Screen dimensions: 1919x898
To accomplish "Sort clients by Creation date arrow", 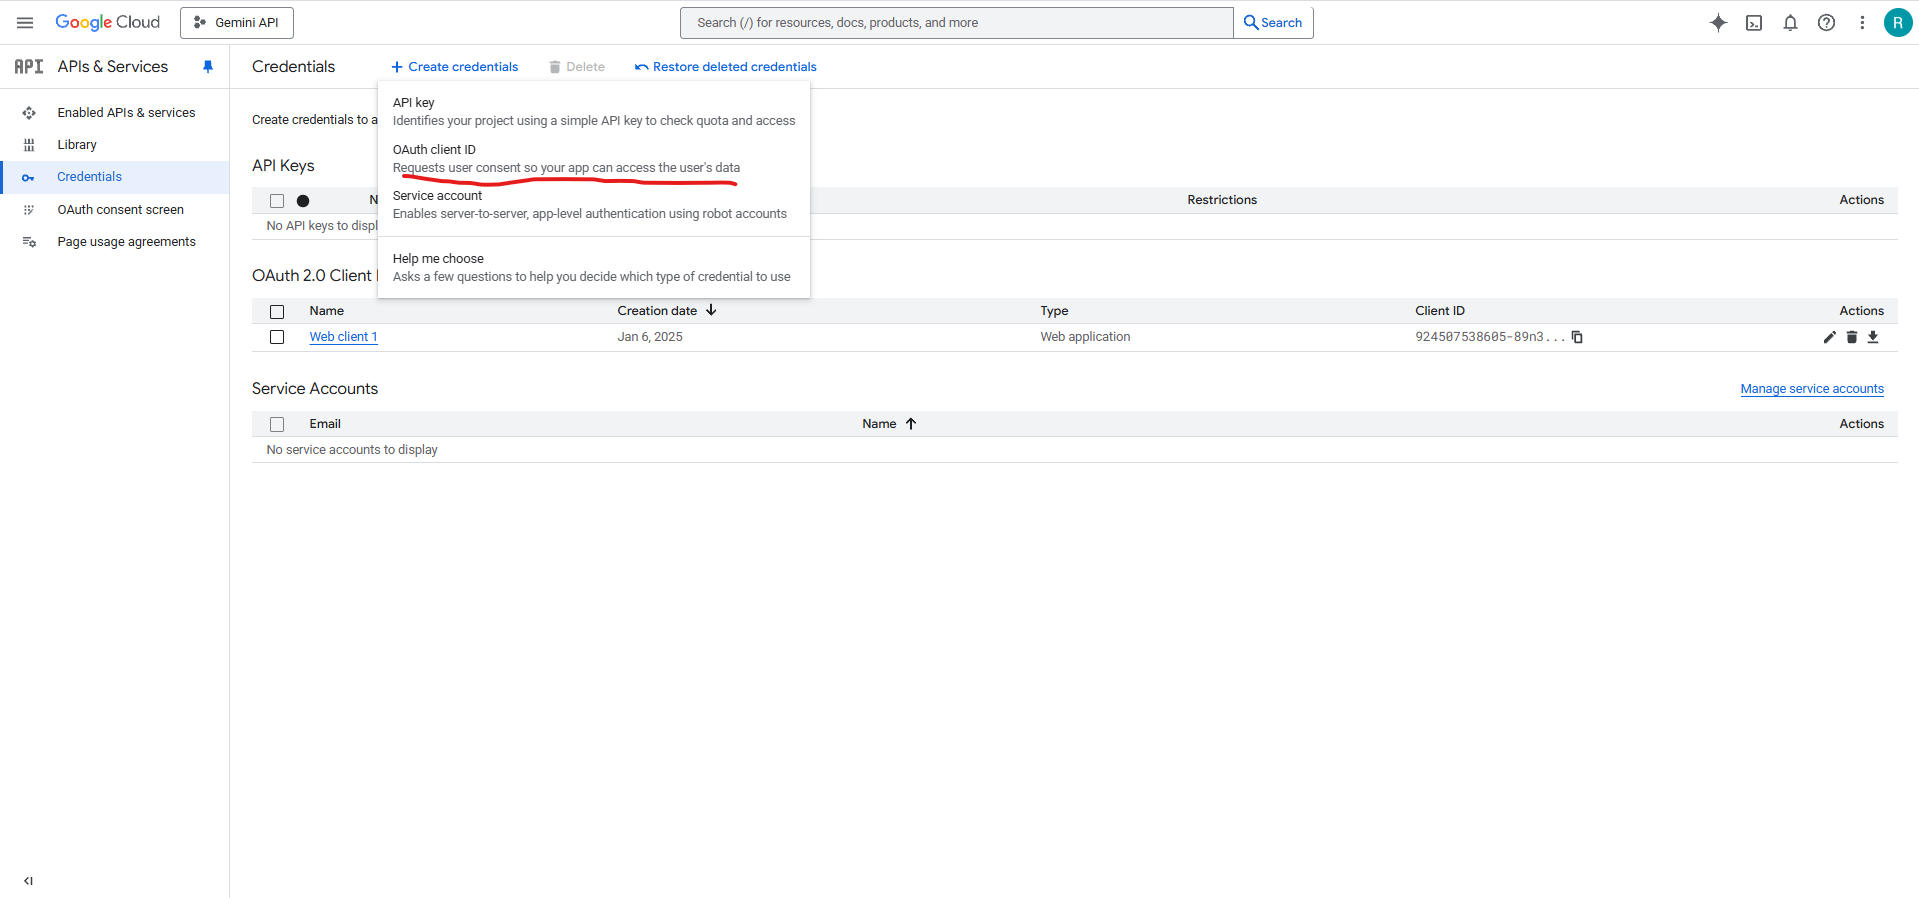I will pos(711,311).
